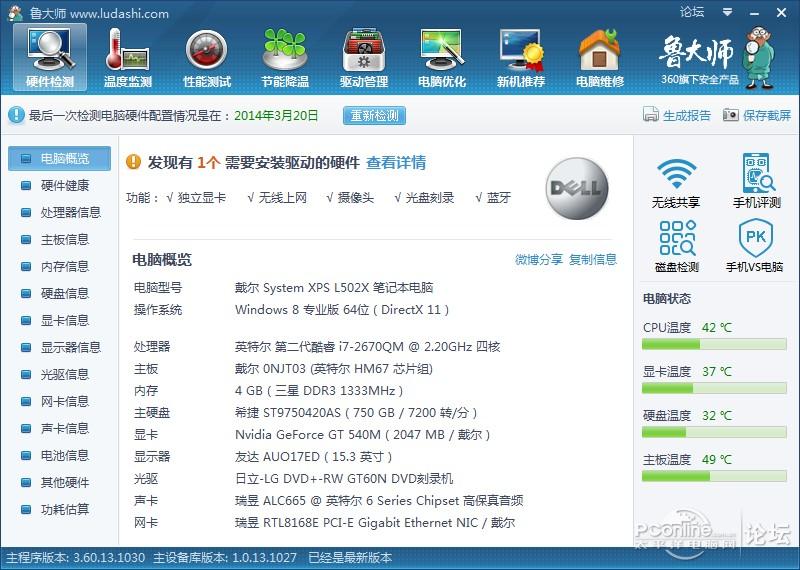Viewport: 800px width, 570px height.
Task: Click the 戴尔 0NJT03 motherboard text
Action: 334,369
